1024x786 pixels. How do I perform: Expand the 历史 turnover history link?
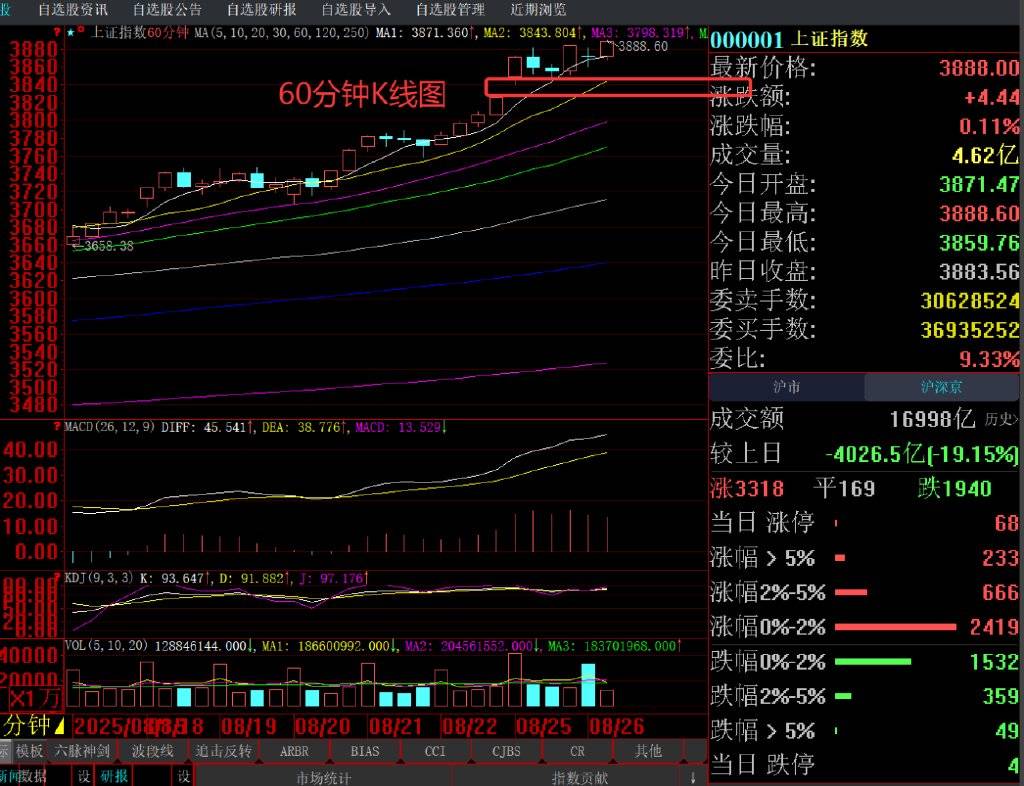coord(1001,419)
